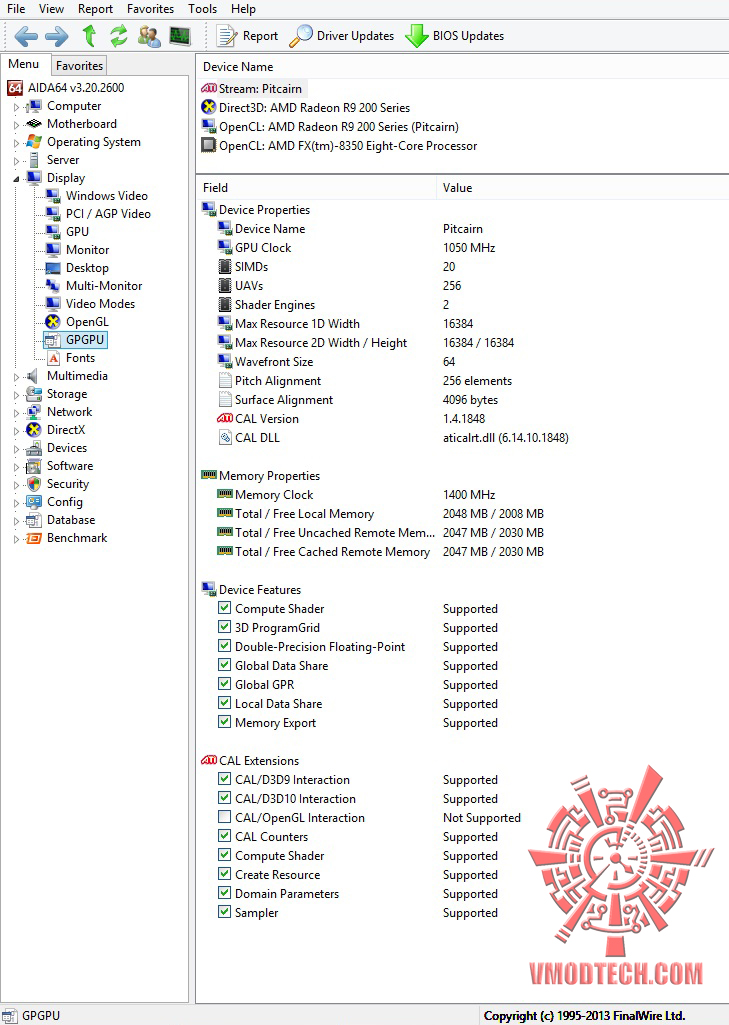Select the Software tree item
The height and width of the screenshot is (1025, 729).
(x=70, y=465)
